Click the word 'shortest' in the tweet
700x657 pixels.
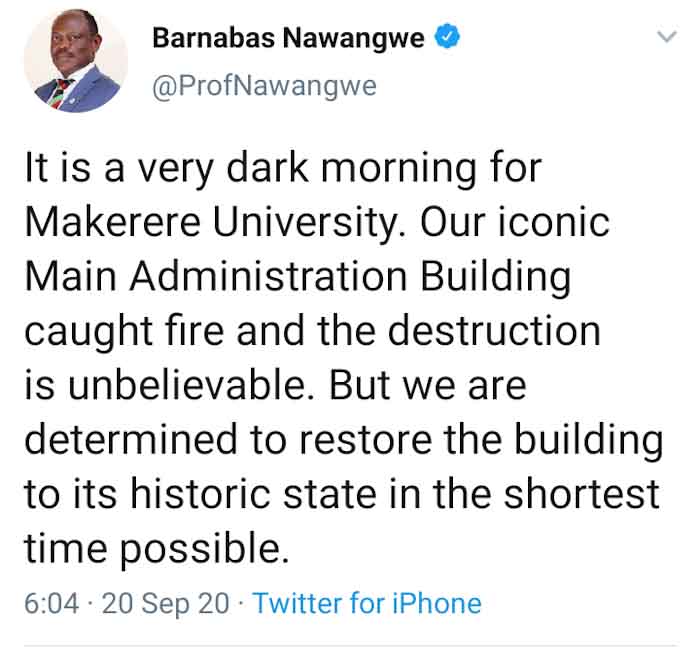point(582,494)
